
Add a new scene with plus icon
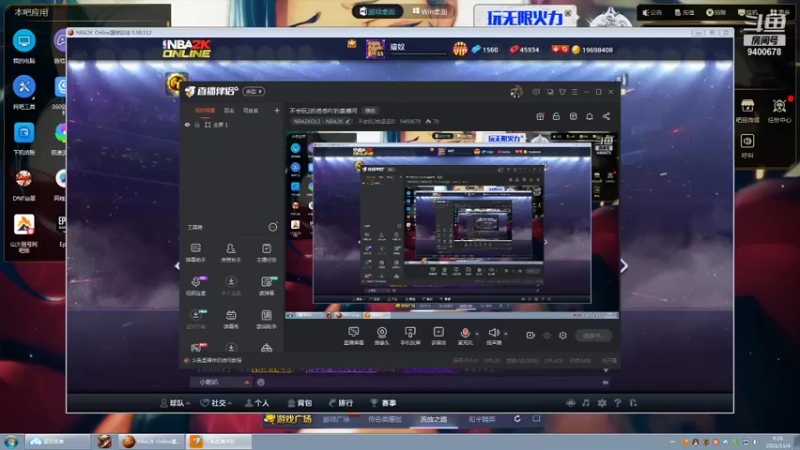[277, 110]
